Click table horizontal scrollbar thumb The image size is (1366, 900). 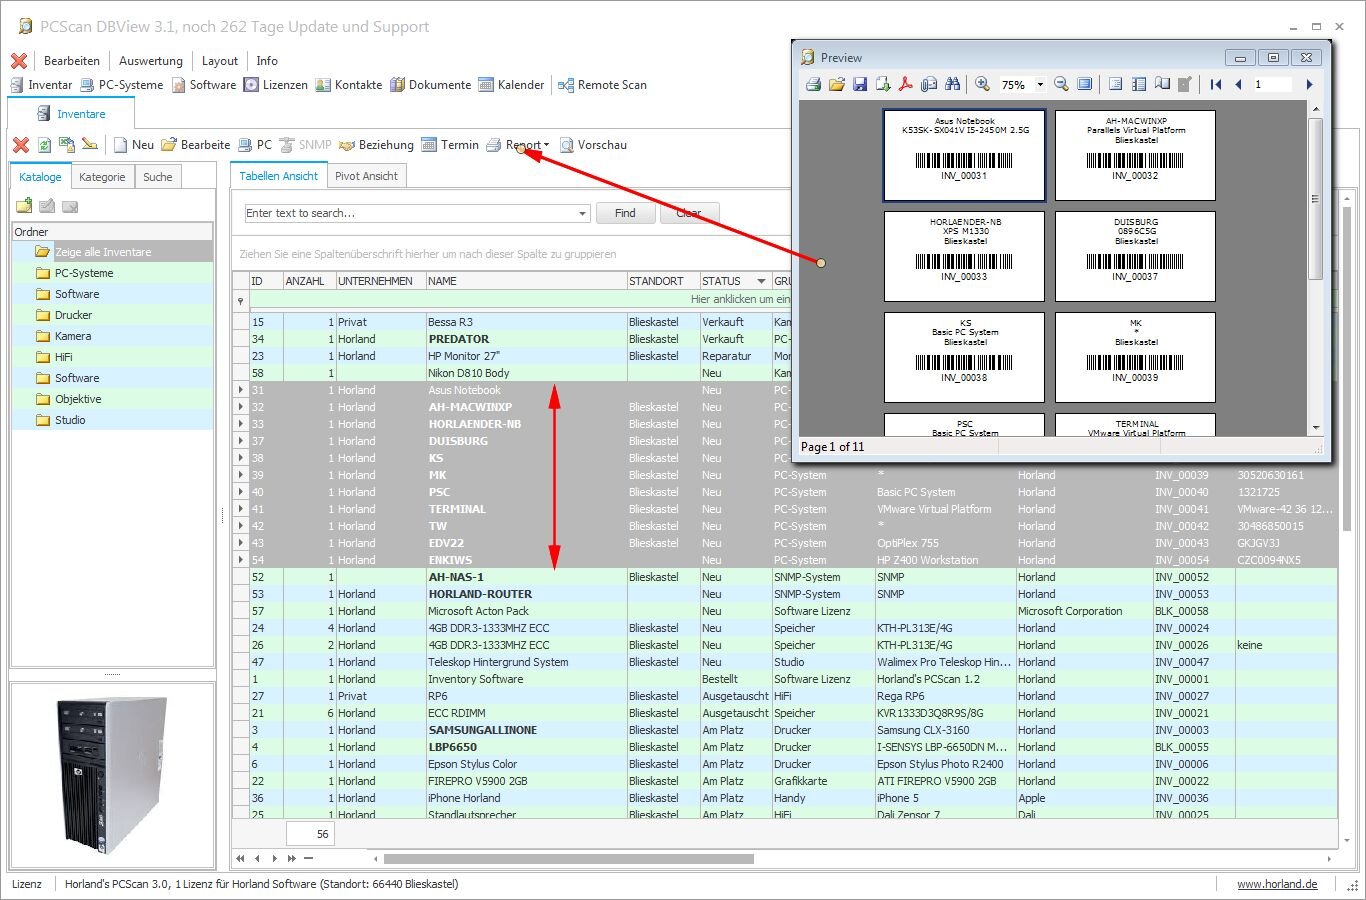[x=568, y=858]
